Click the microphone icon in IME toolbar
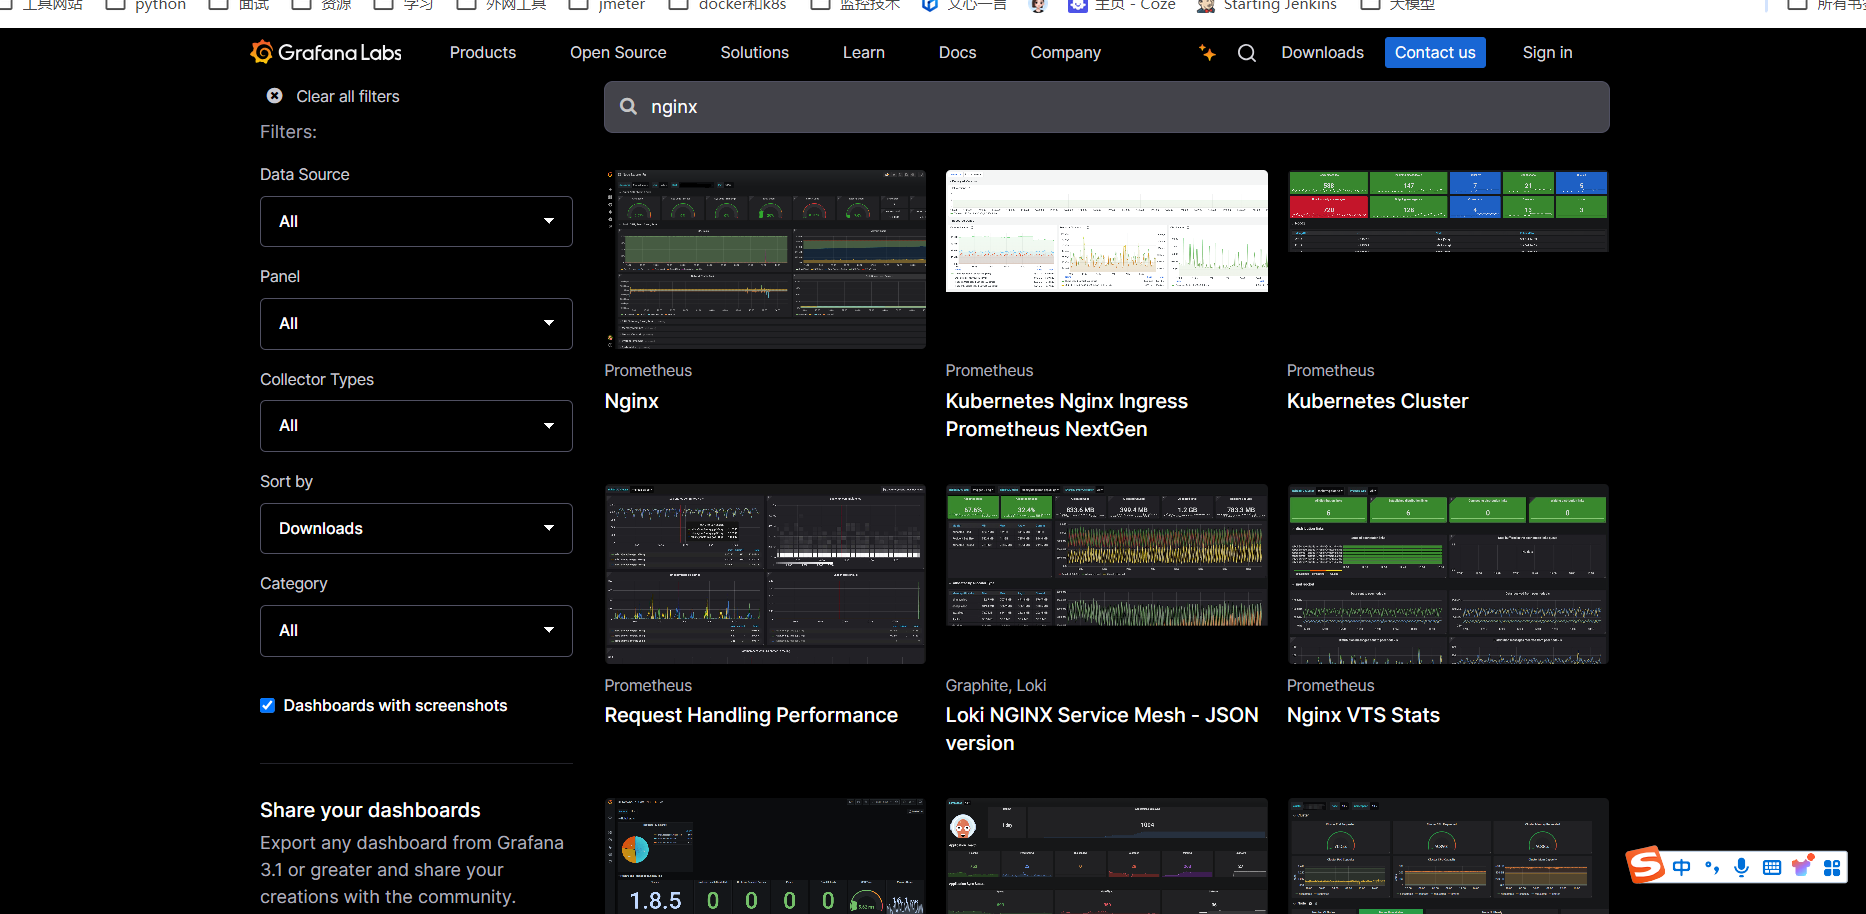 [x=1741, y=867]
